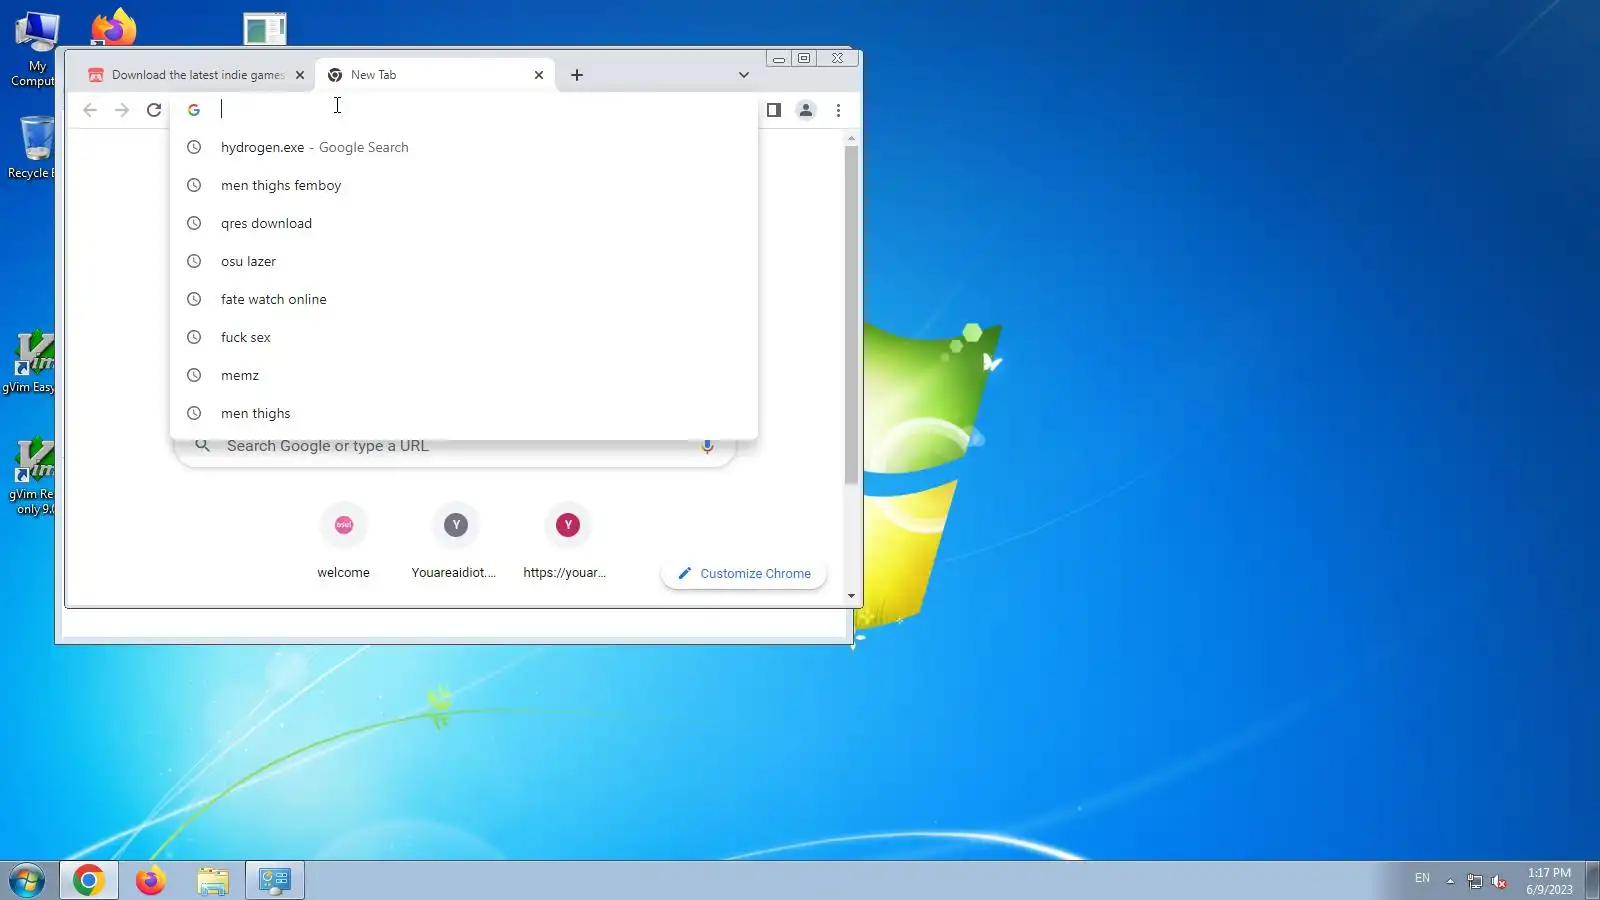Open the welcome shortcut tile
The width and height of the screenshot is (1600, 900).
click(344, 541)
